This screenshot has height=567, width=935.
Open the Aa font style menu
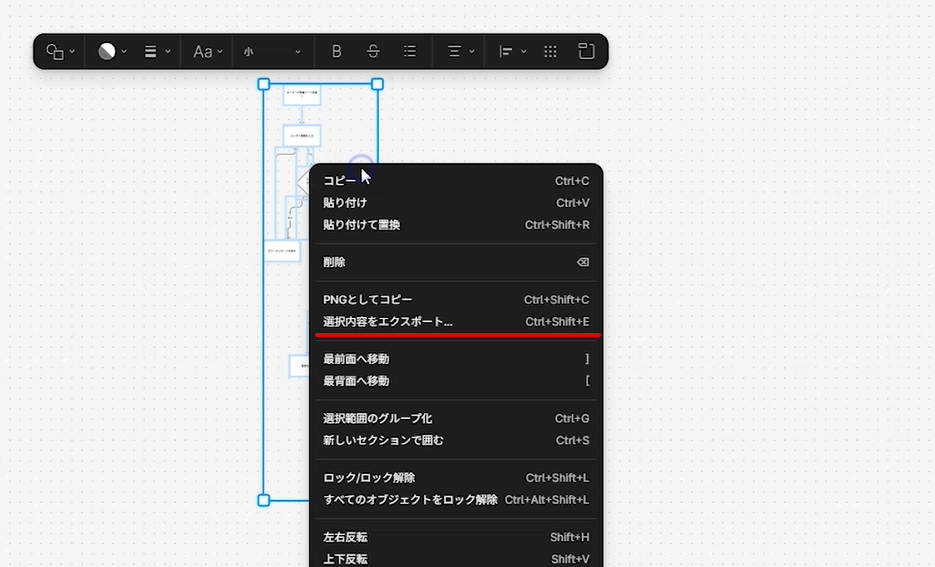coord(206,52)
